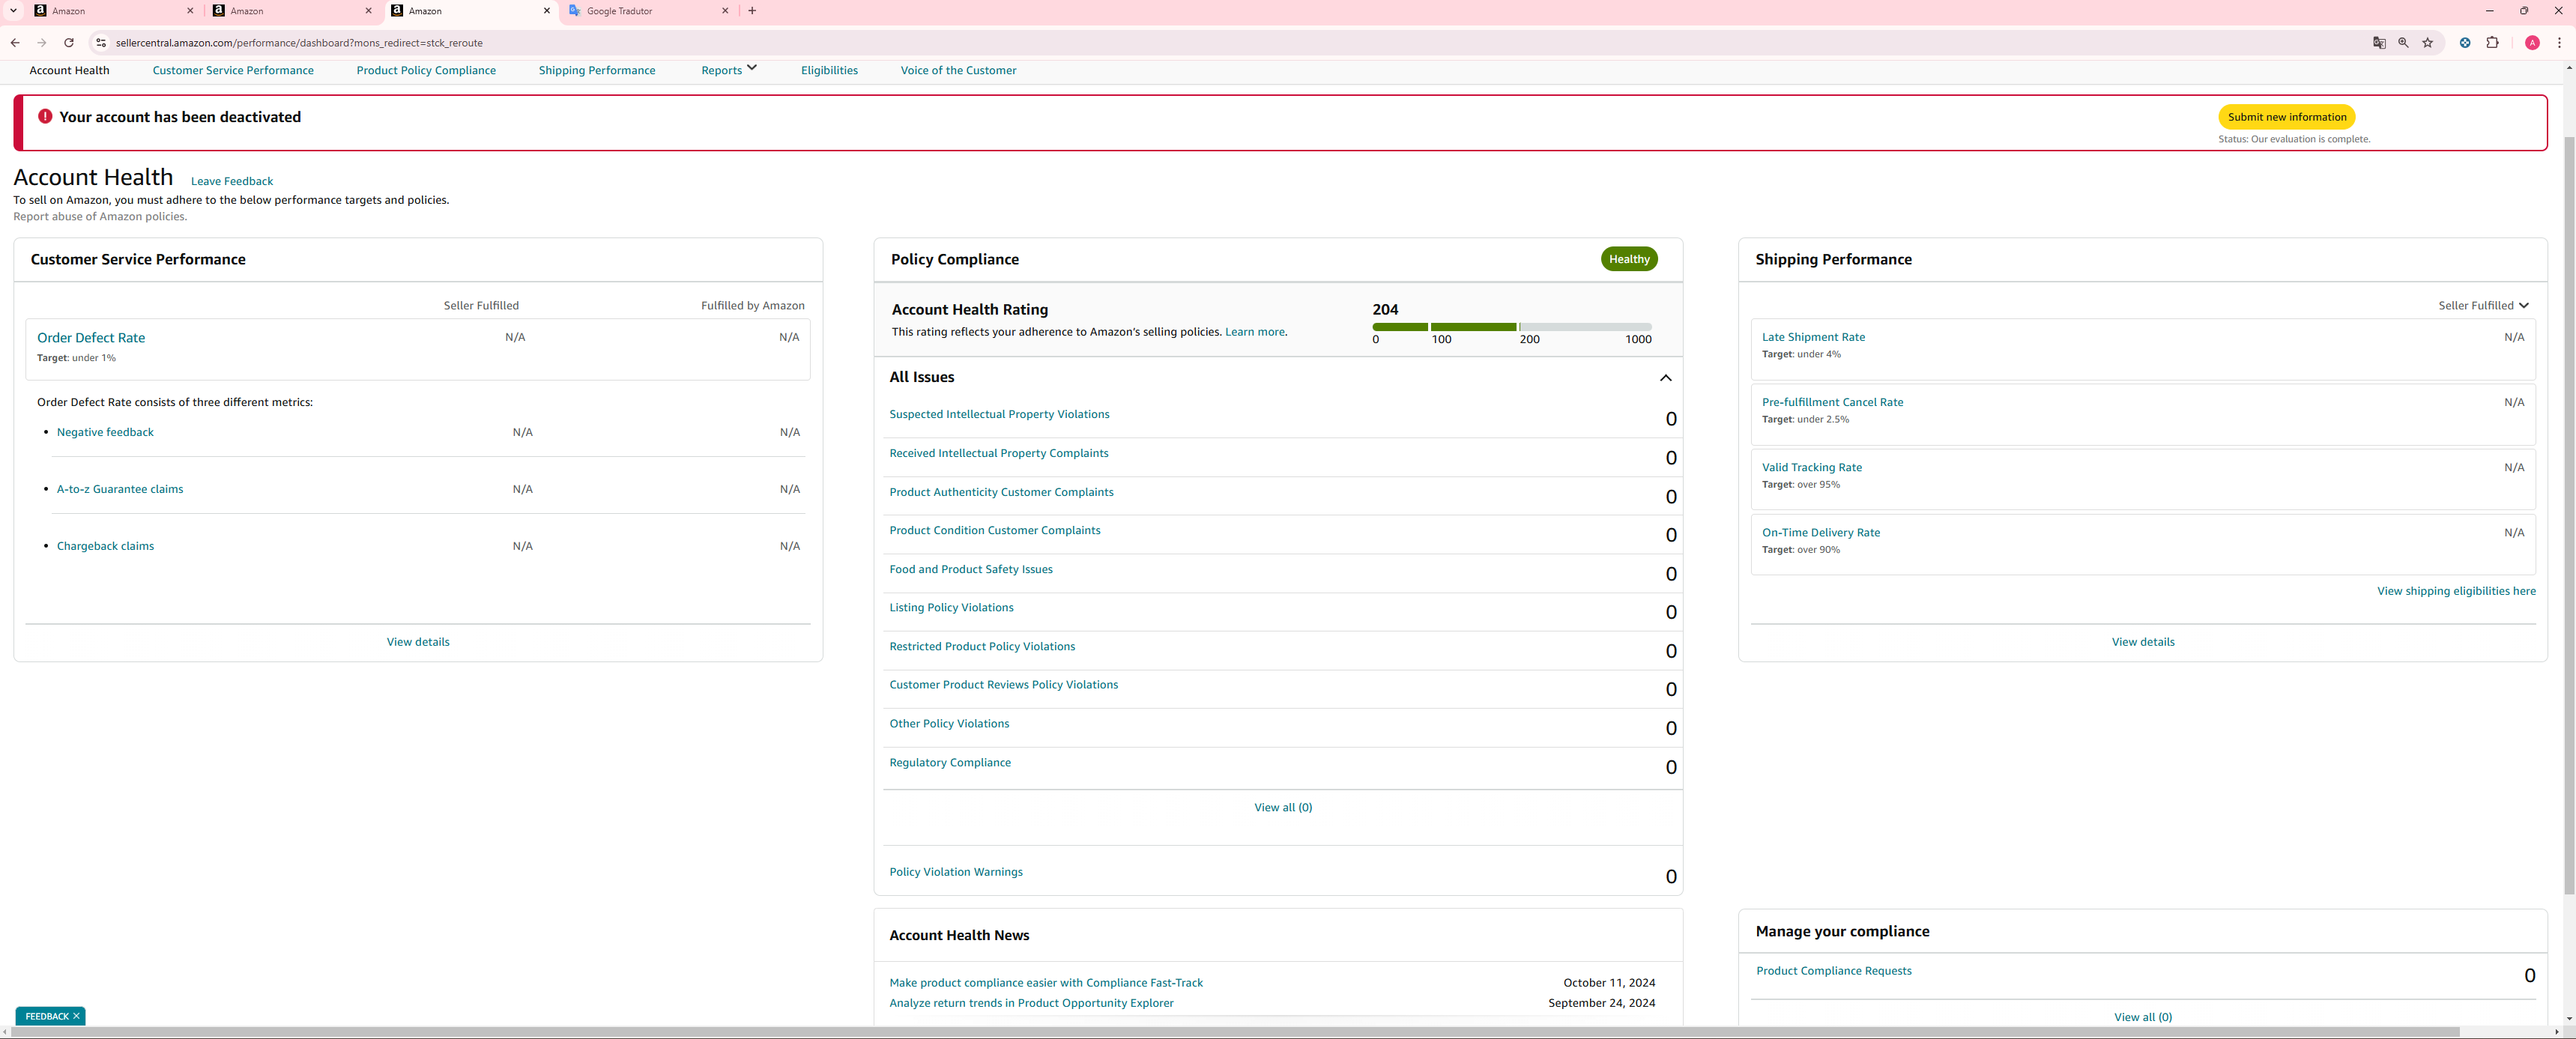2576x1039 pixels.
Task: Switch to the Google Tradutor tab
Action: tap(647, 11)
